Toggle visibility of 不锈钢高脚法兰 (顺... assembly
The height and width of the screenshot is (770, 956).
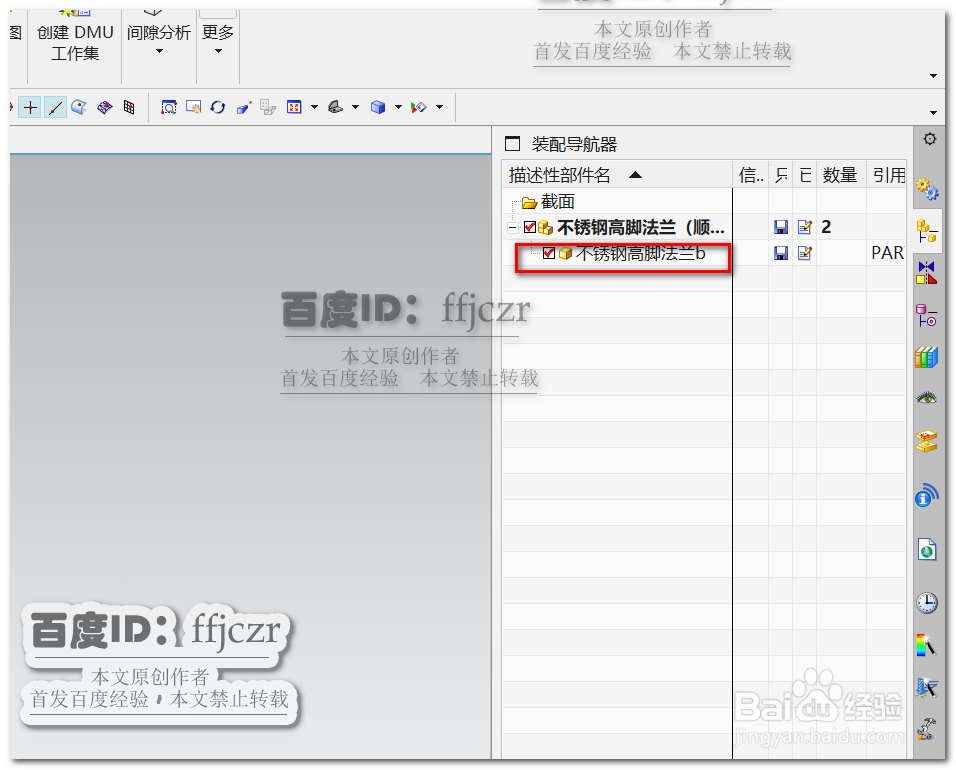[x=530, y=226]
